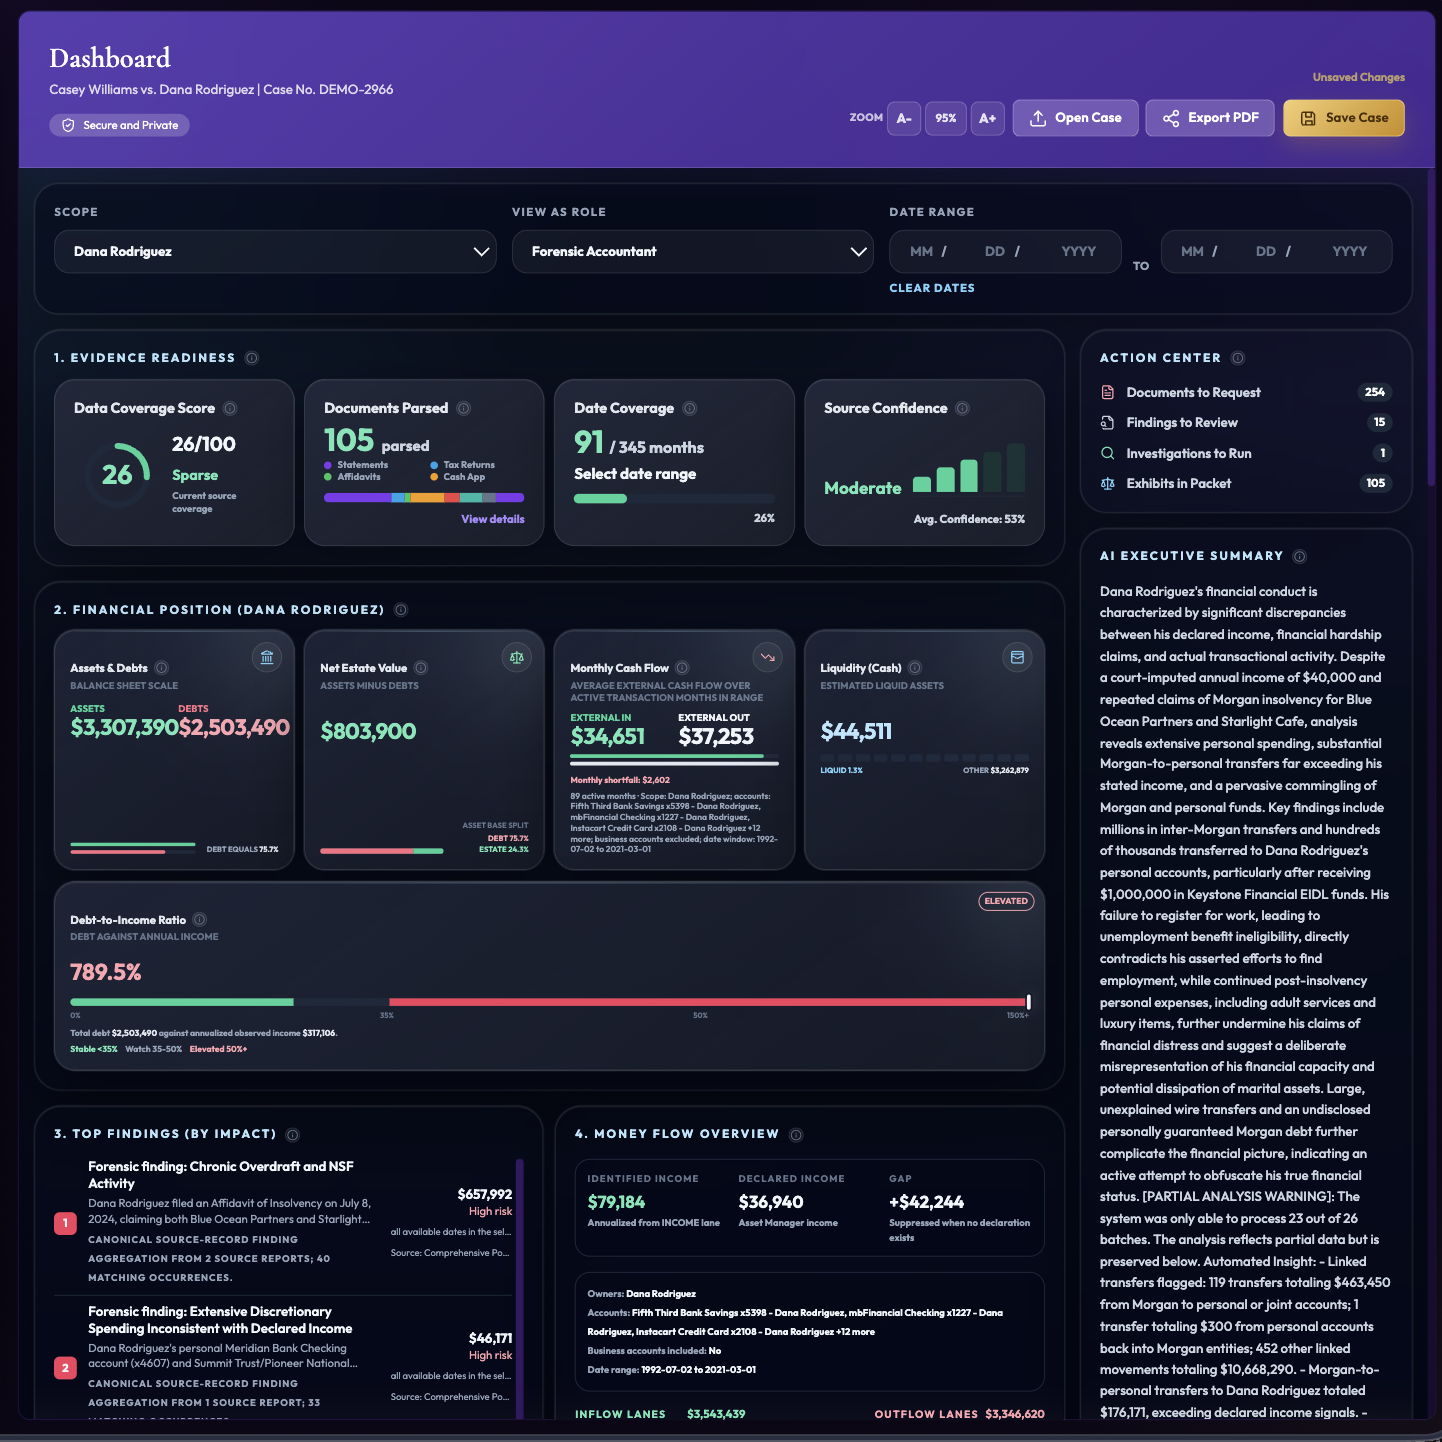Screen dimensions: 1442x1442
Task: Click the bank icon on Assets & Debts card
Action: pyautogui.click(x=267, y=657)
